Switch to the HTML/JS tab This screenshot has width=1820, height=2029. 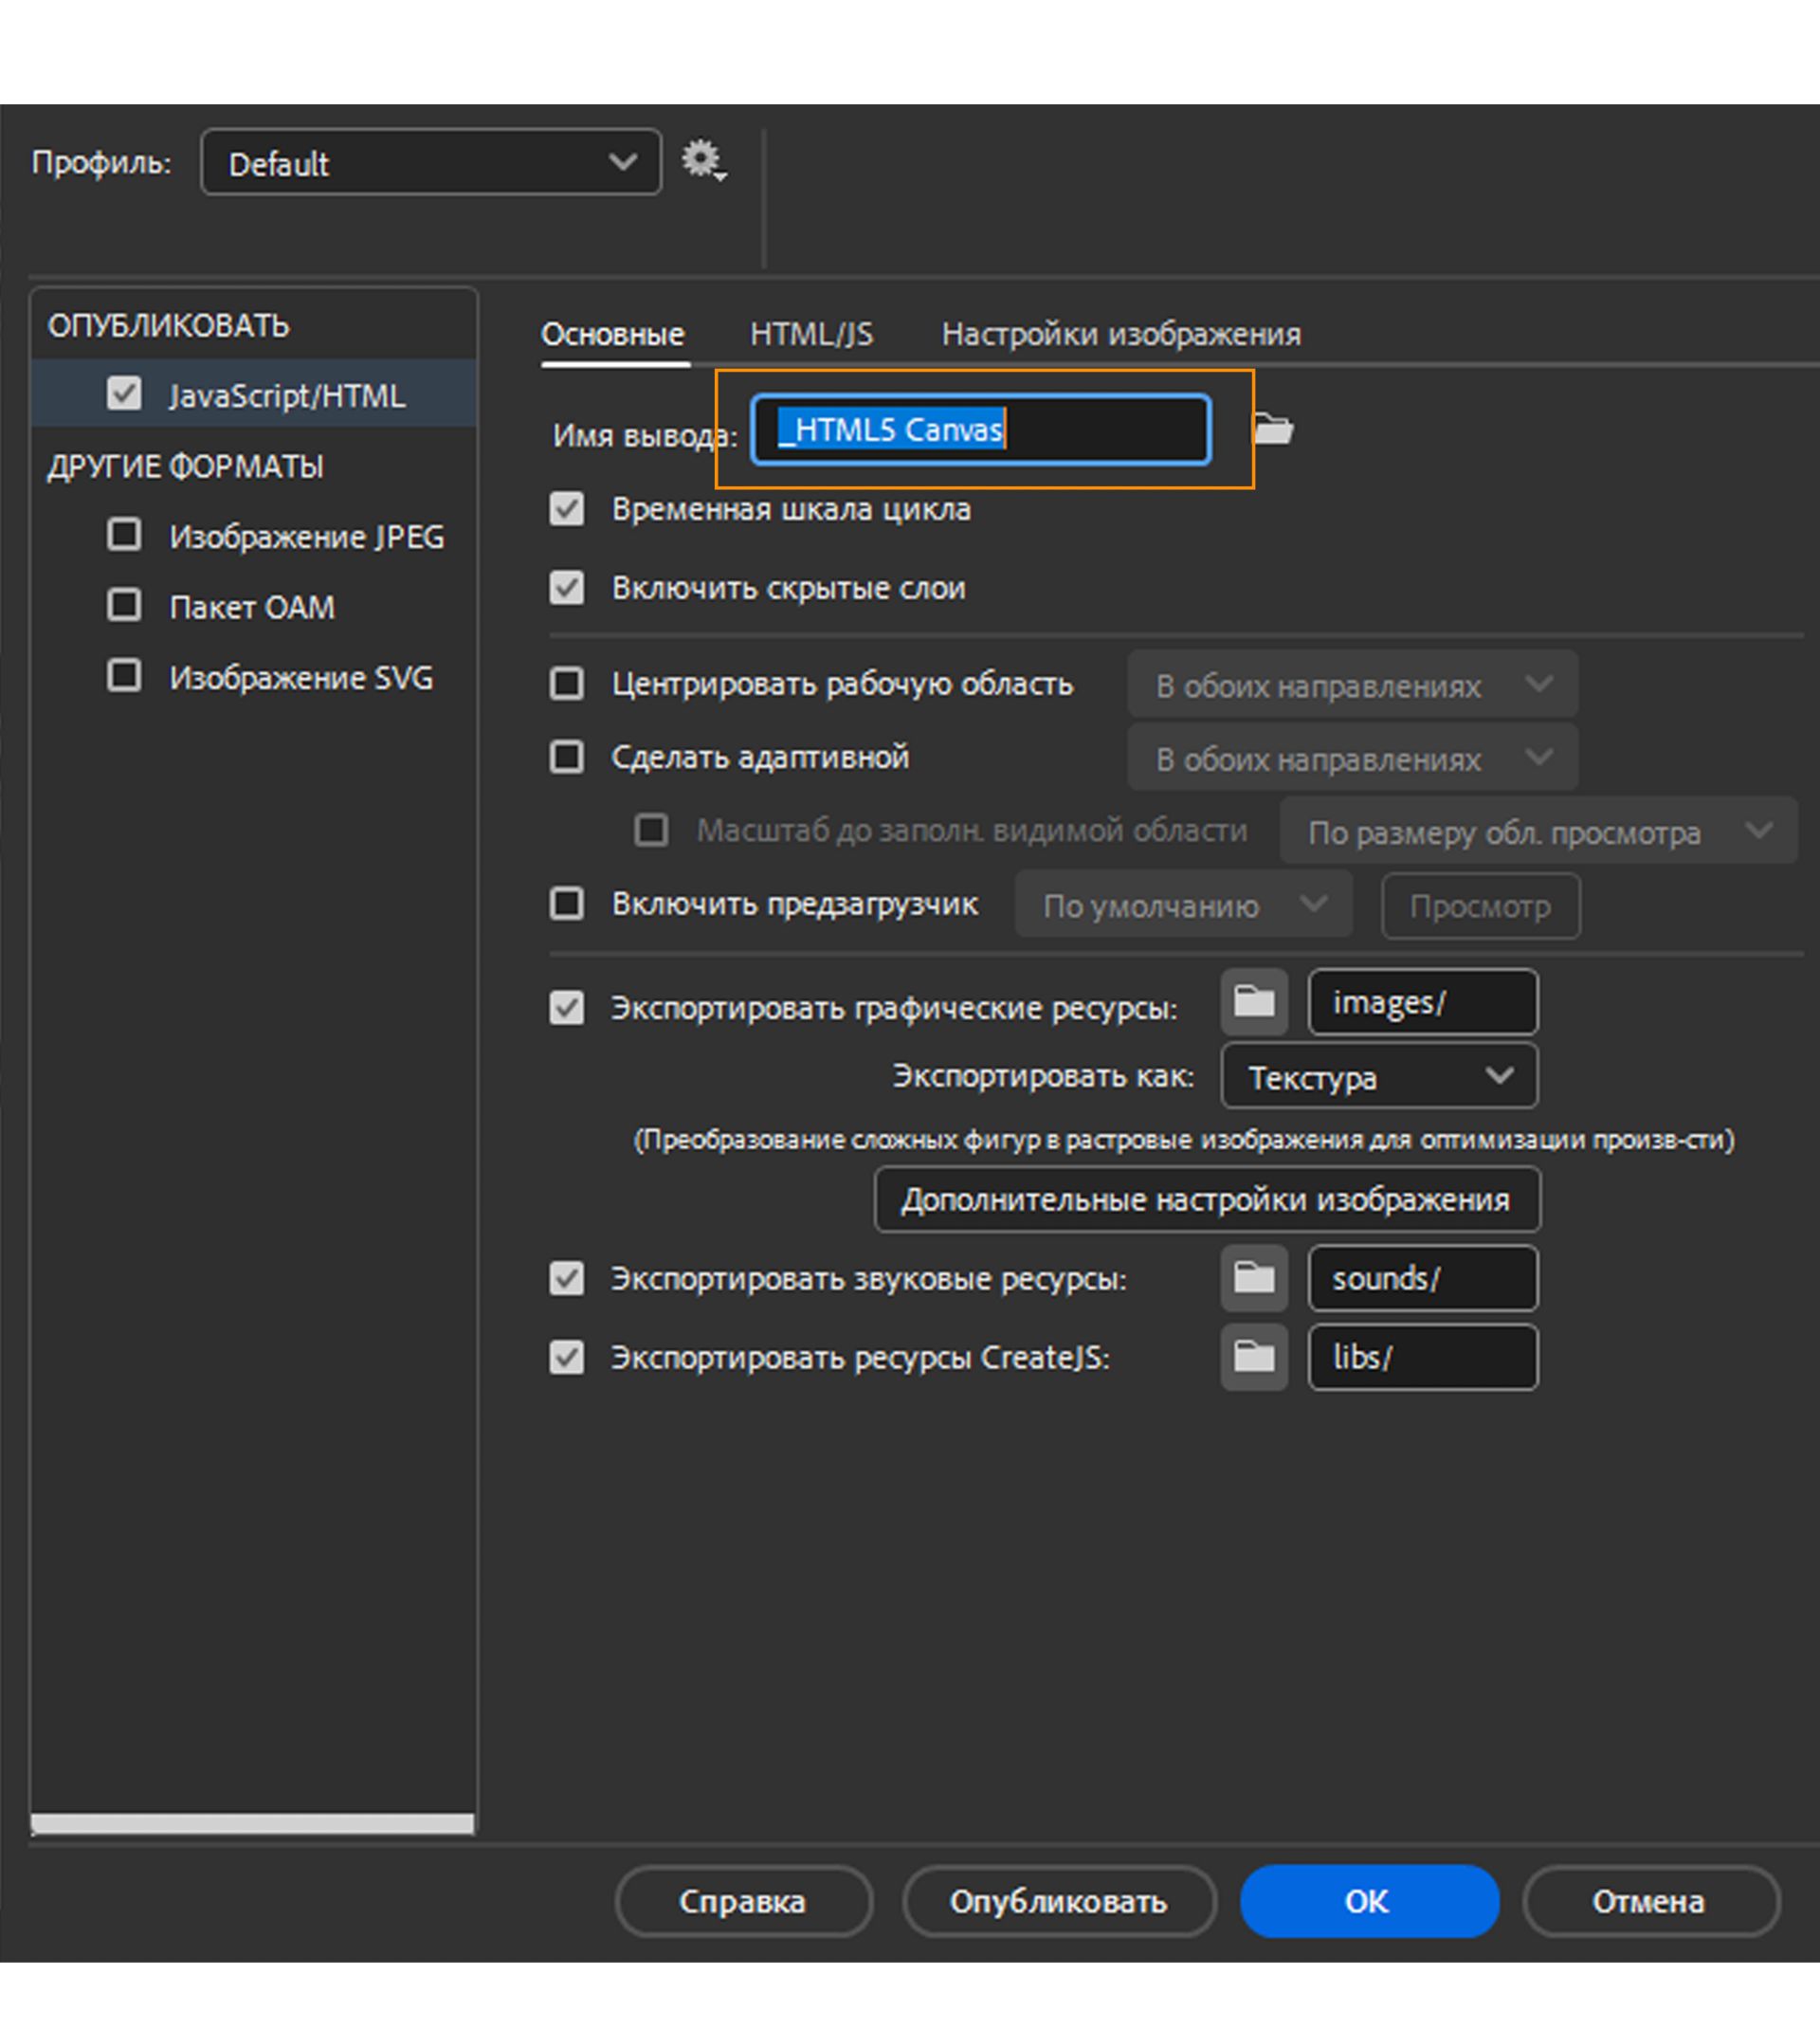coord(811,334)
